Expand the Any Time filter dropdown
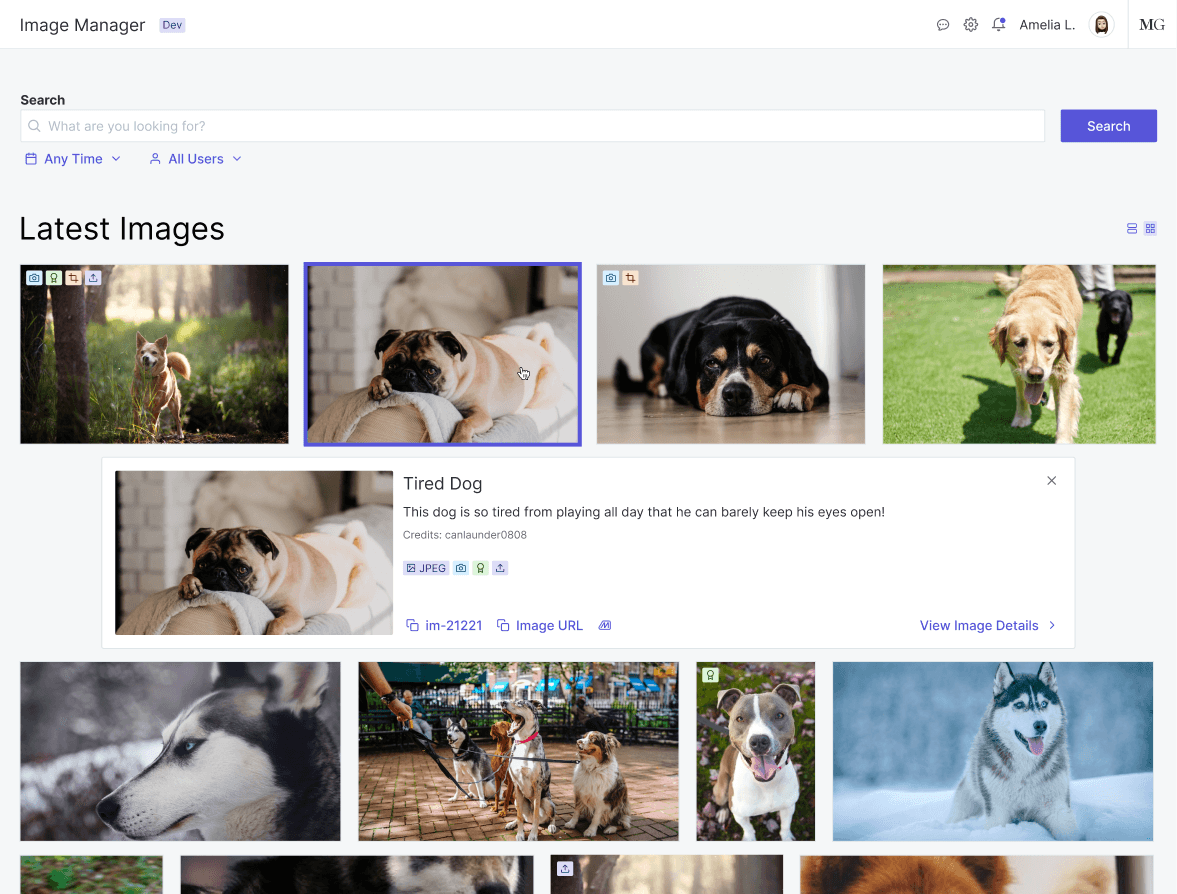This screenshot has height=894, width=1177. point(73,159)
